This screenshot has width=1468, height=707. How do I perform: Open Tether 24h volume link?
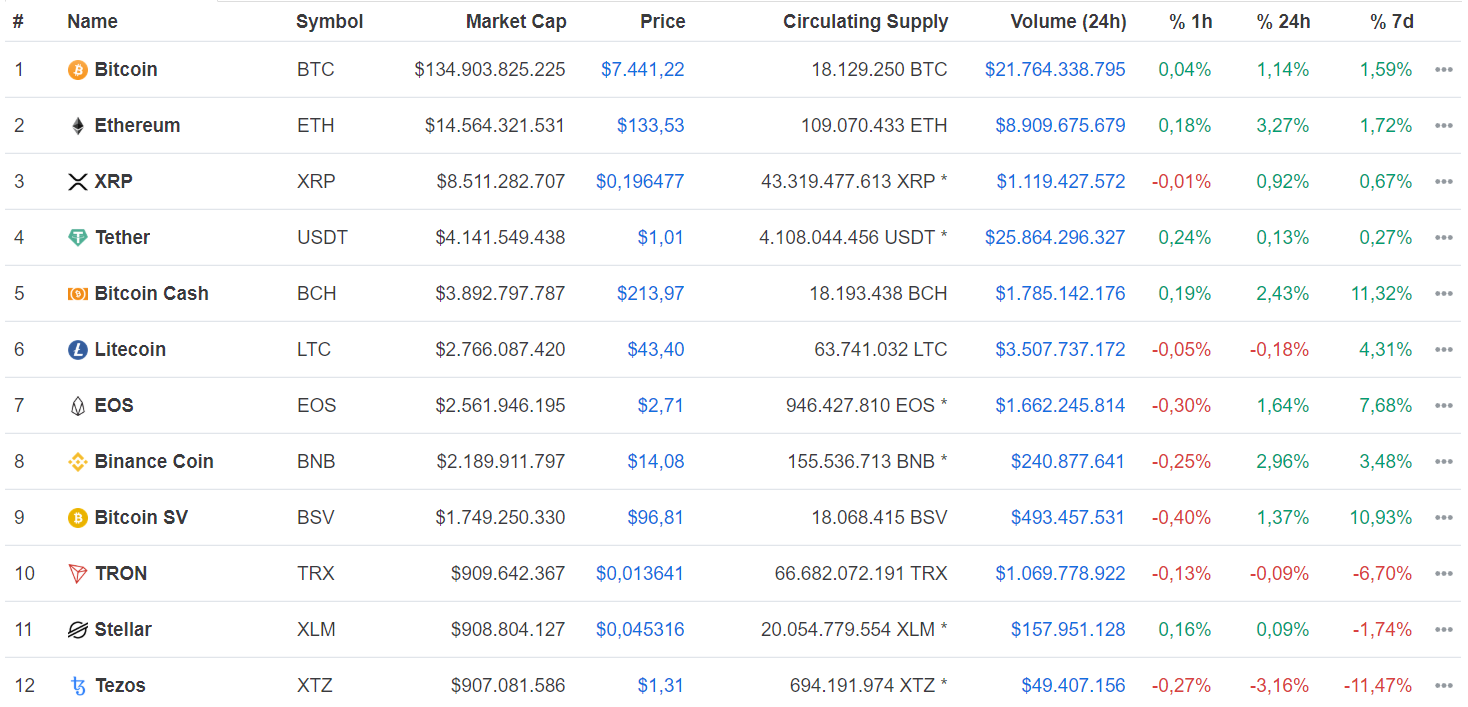[x=1054, y=238]
